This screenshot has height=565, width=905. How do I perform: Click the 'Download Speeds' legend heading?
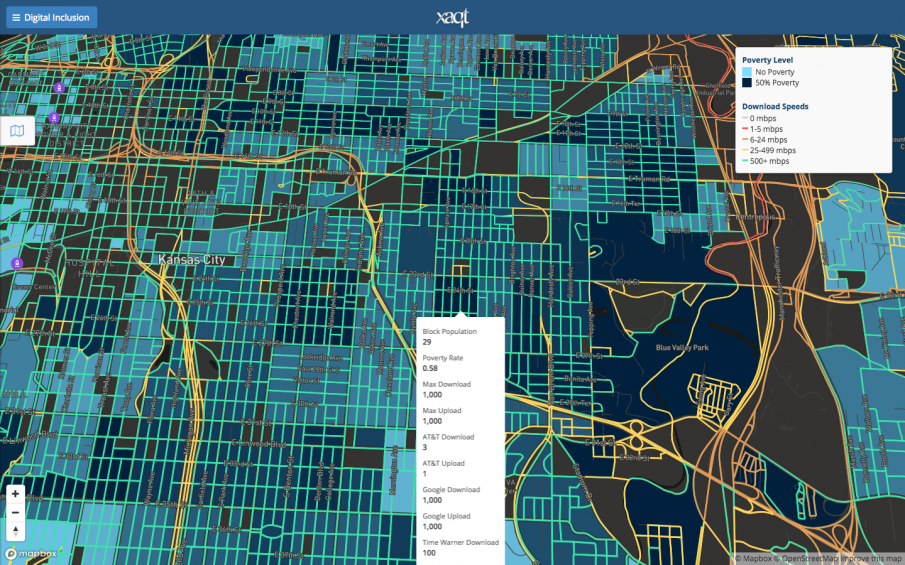775,107
